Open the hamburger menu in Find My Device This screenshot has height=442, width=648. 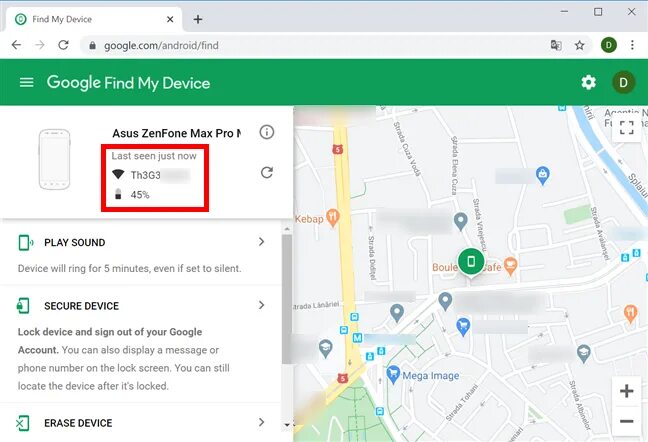26,83
